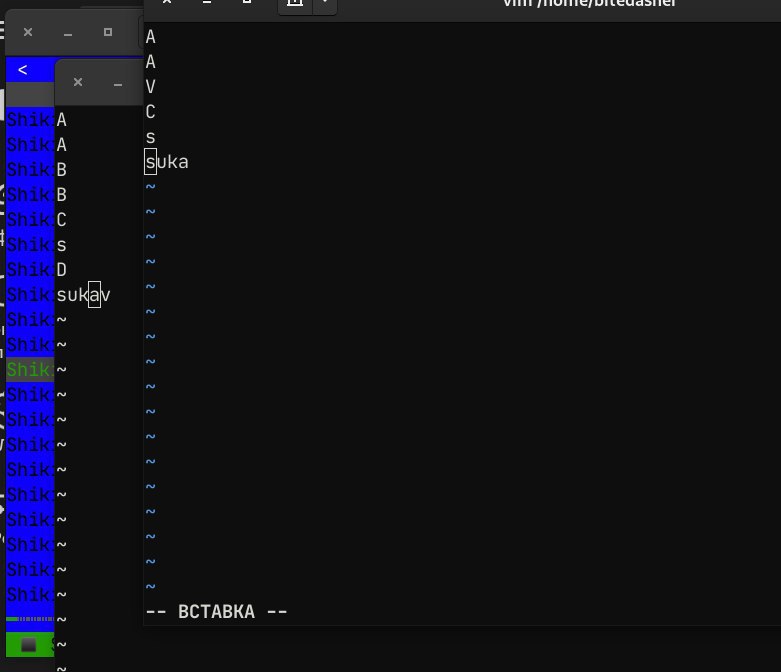The width and height of the screenshot is (781, 672).
Task: Click the progress bar above the green bar
Action: pyautogui.click(x=30, y=619)
